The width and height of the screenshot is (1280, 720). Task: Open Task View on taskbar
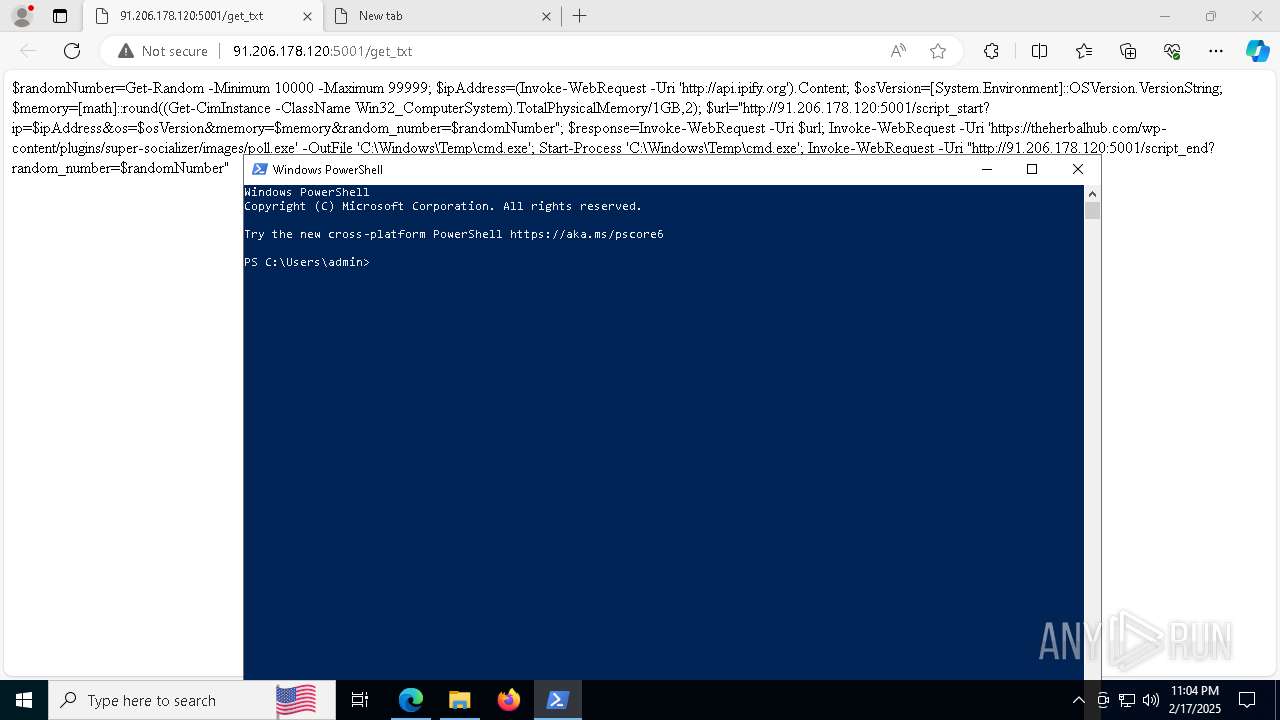coord(360,700)
